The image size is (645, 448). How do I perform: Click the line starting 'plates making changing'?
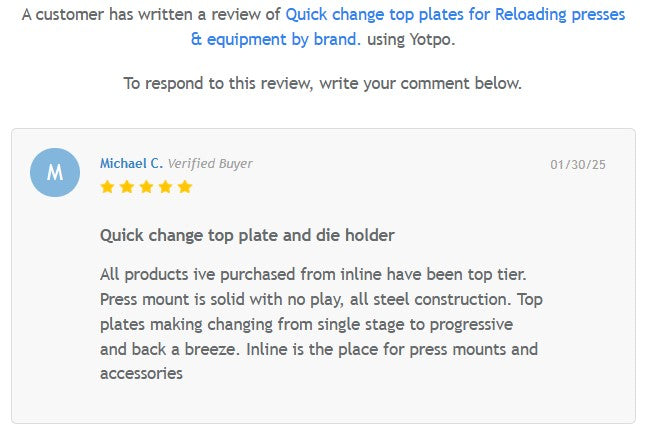click(306, 324)
